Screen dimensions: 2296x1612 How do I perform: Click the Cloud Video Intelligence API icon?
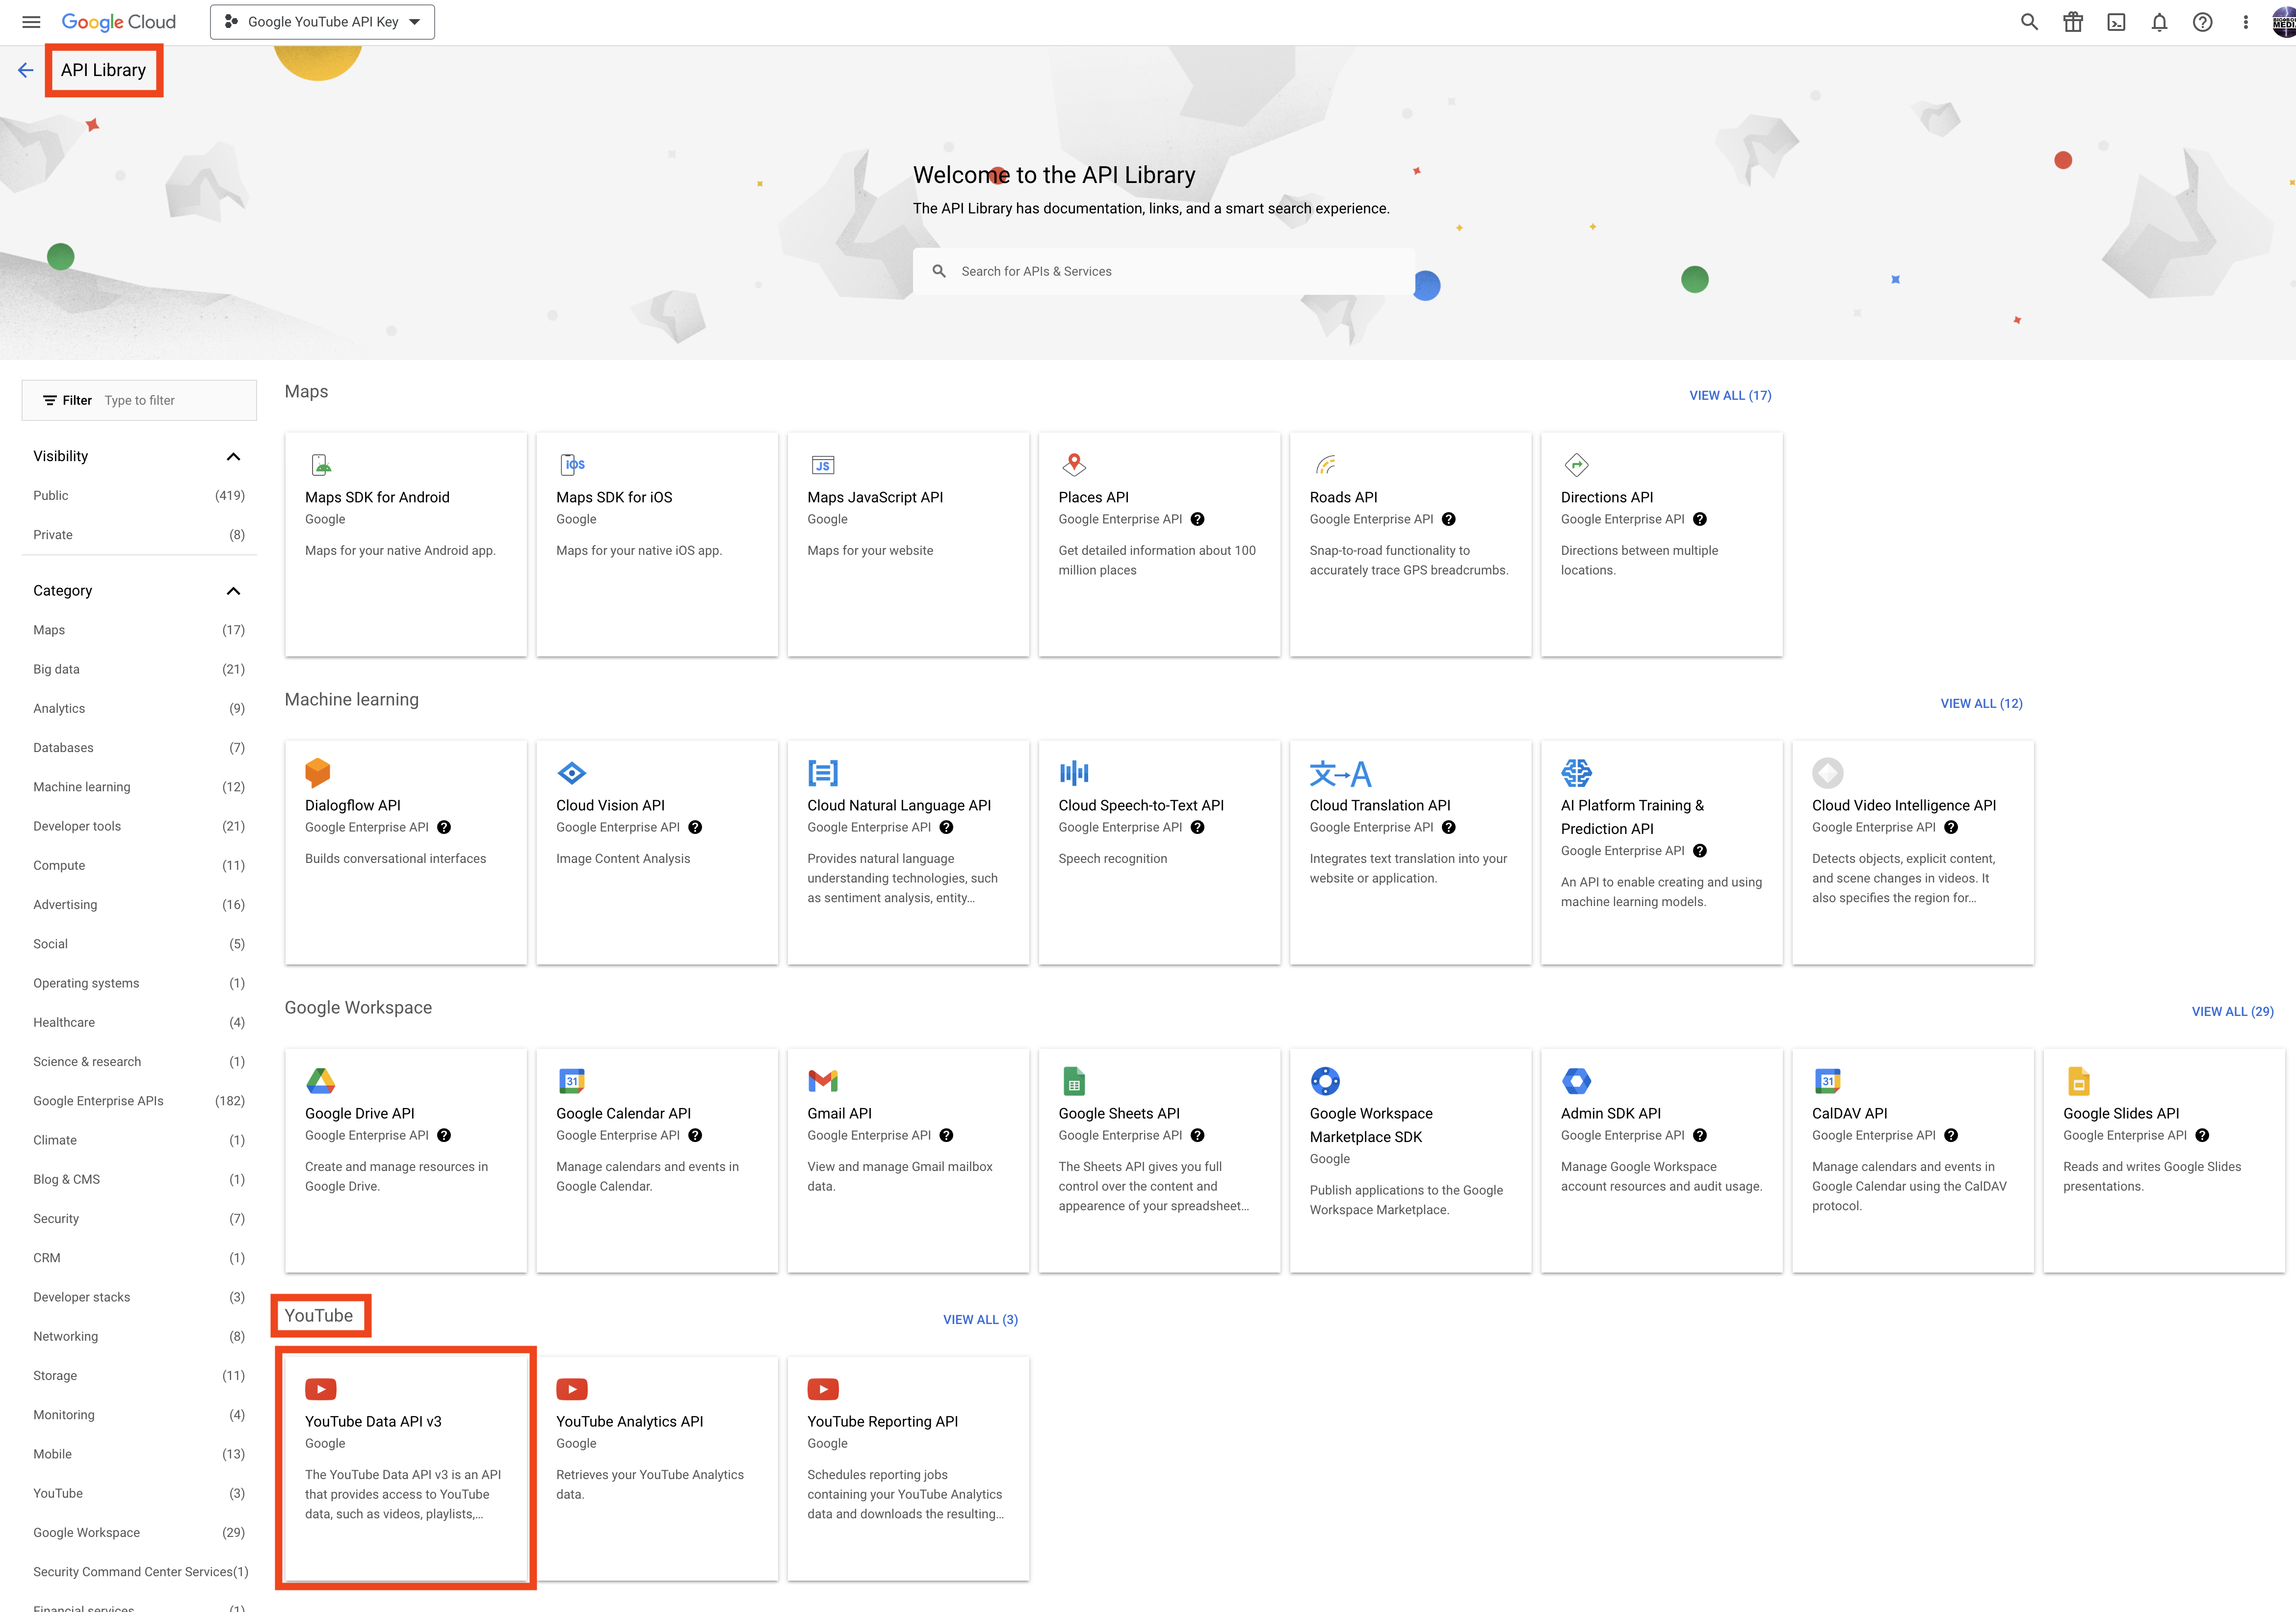point(1827,772)
